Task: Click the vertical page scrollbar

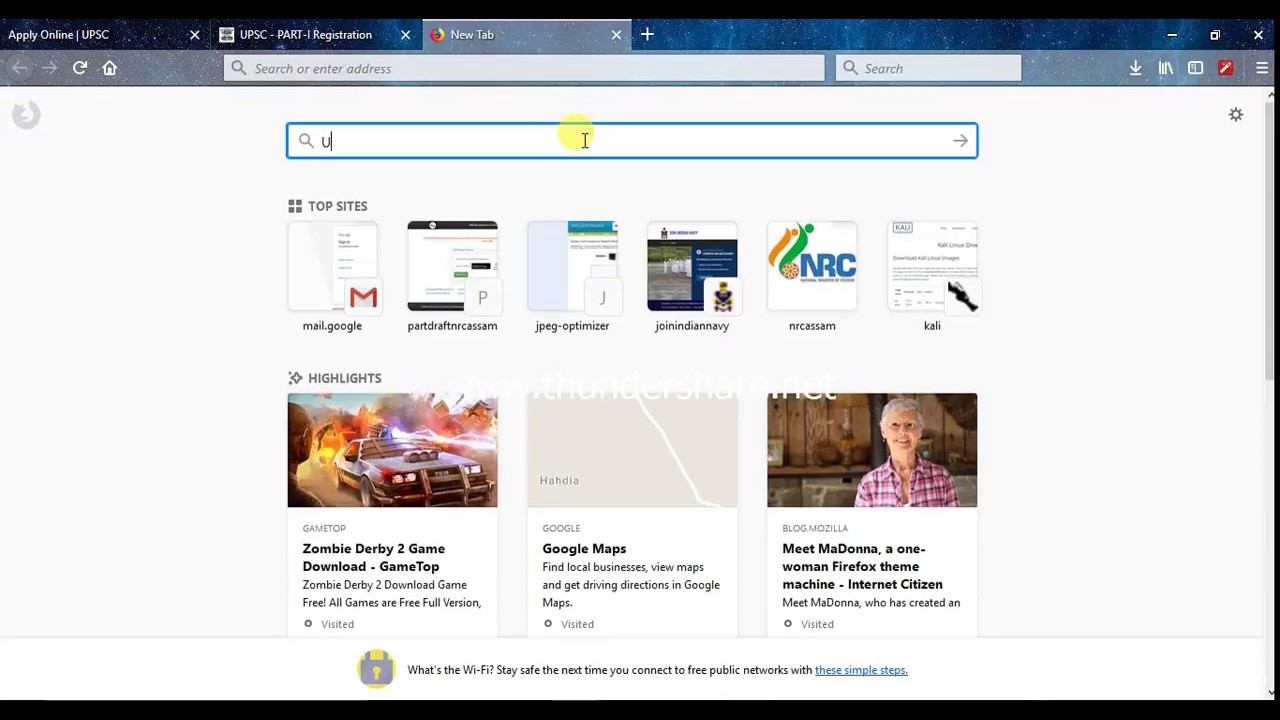Action: tap(1271, 240)
